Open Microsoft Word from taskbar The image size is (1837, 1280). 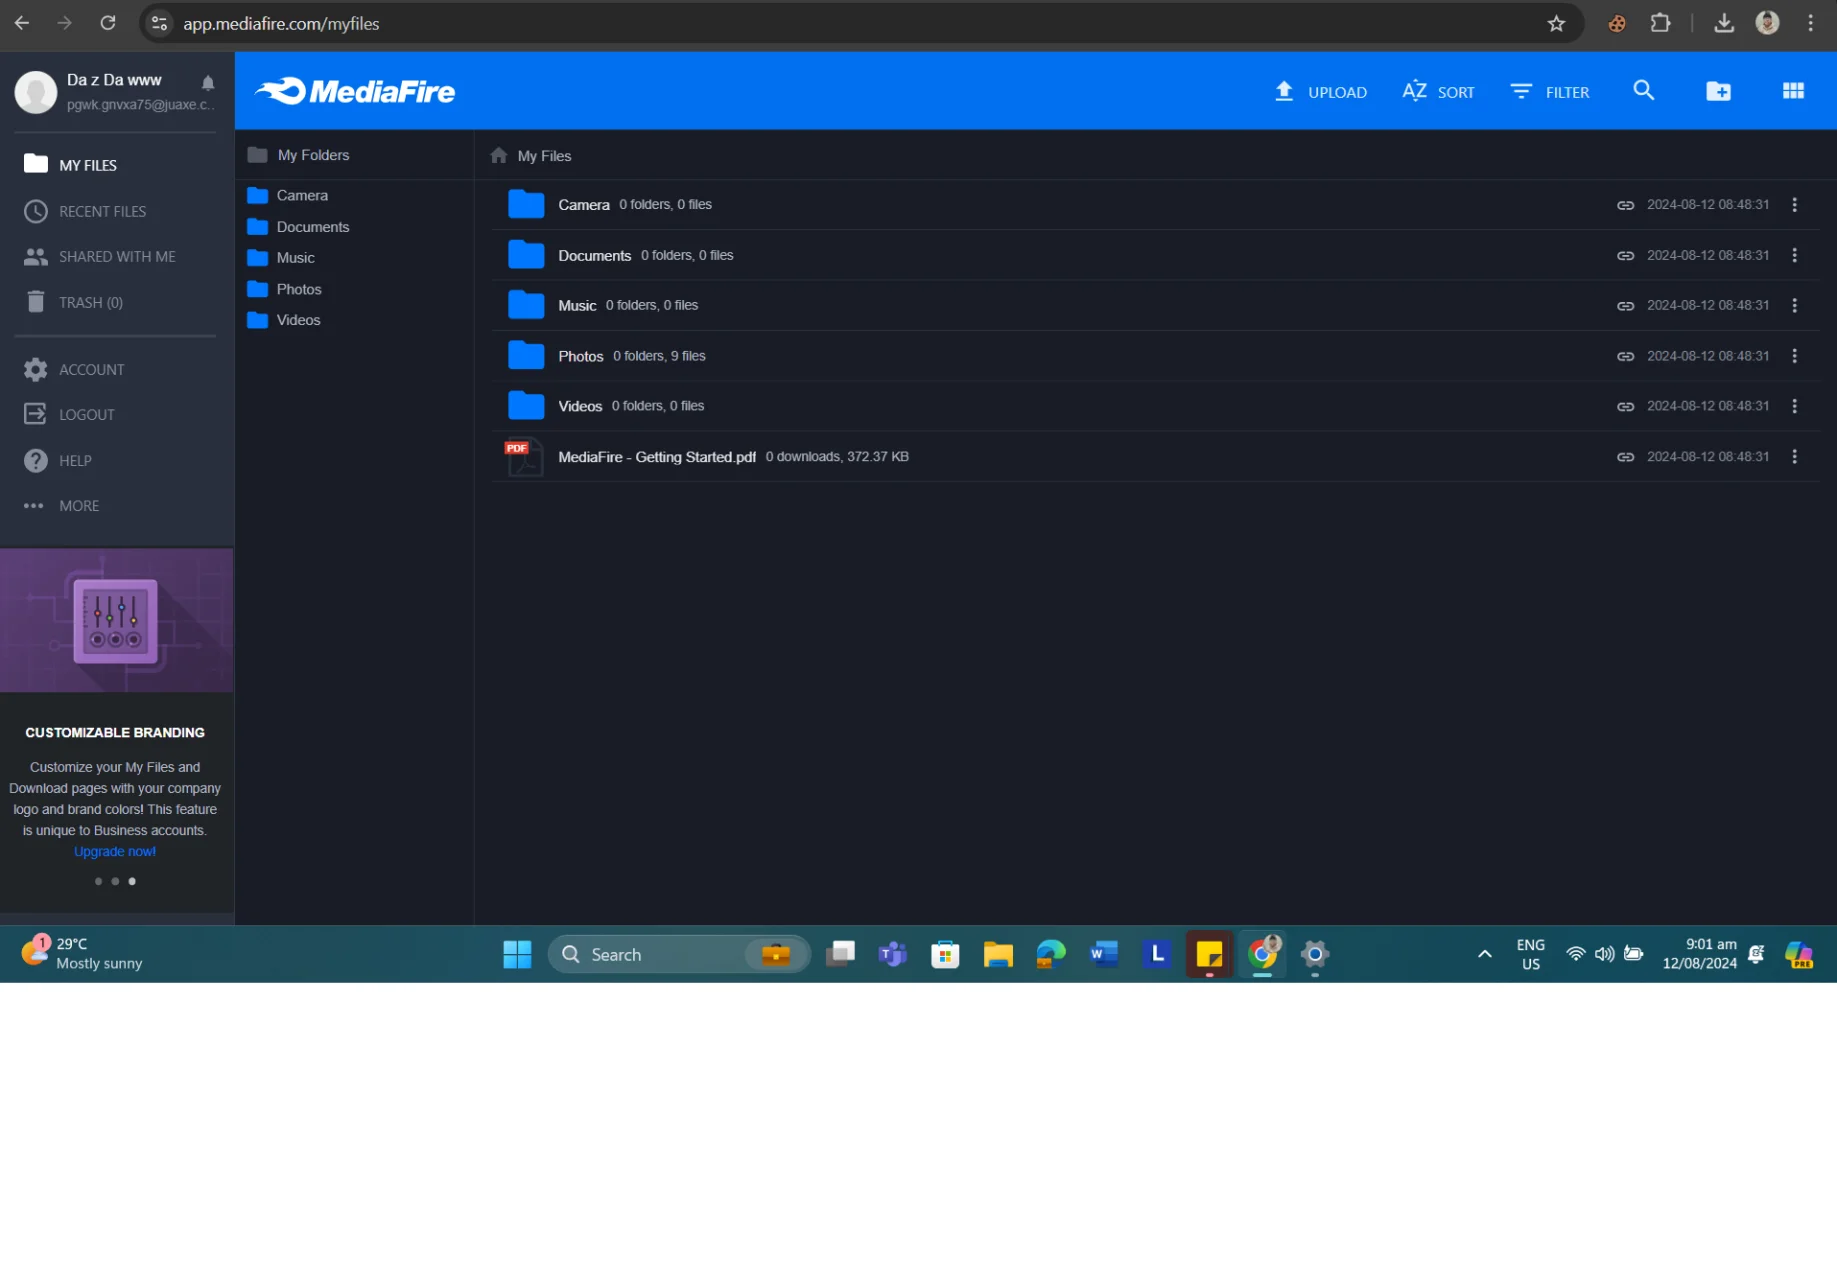point(1104,954)
